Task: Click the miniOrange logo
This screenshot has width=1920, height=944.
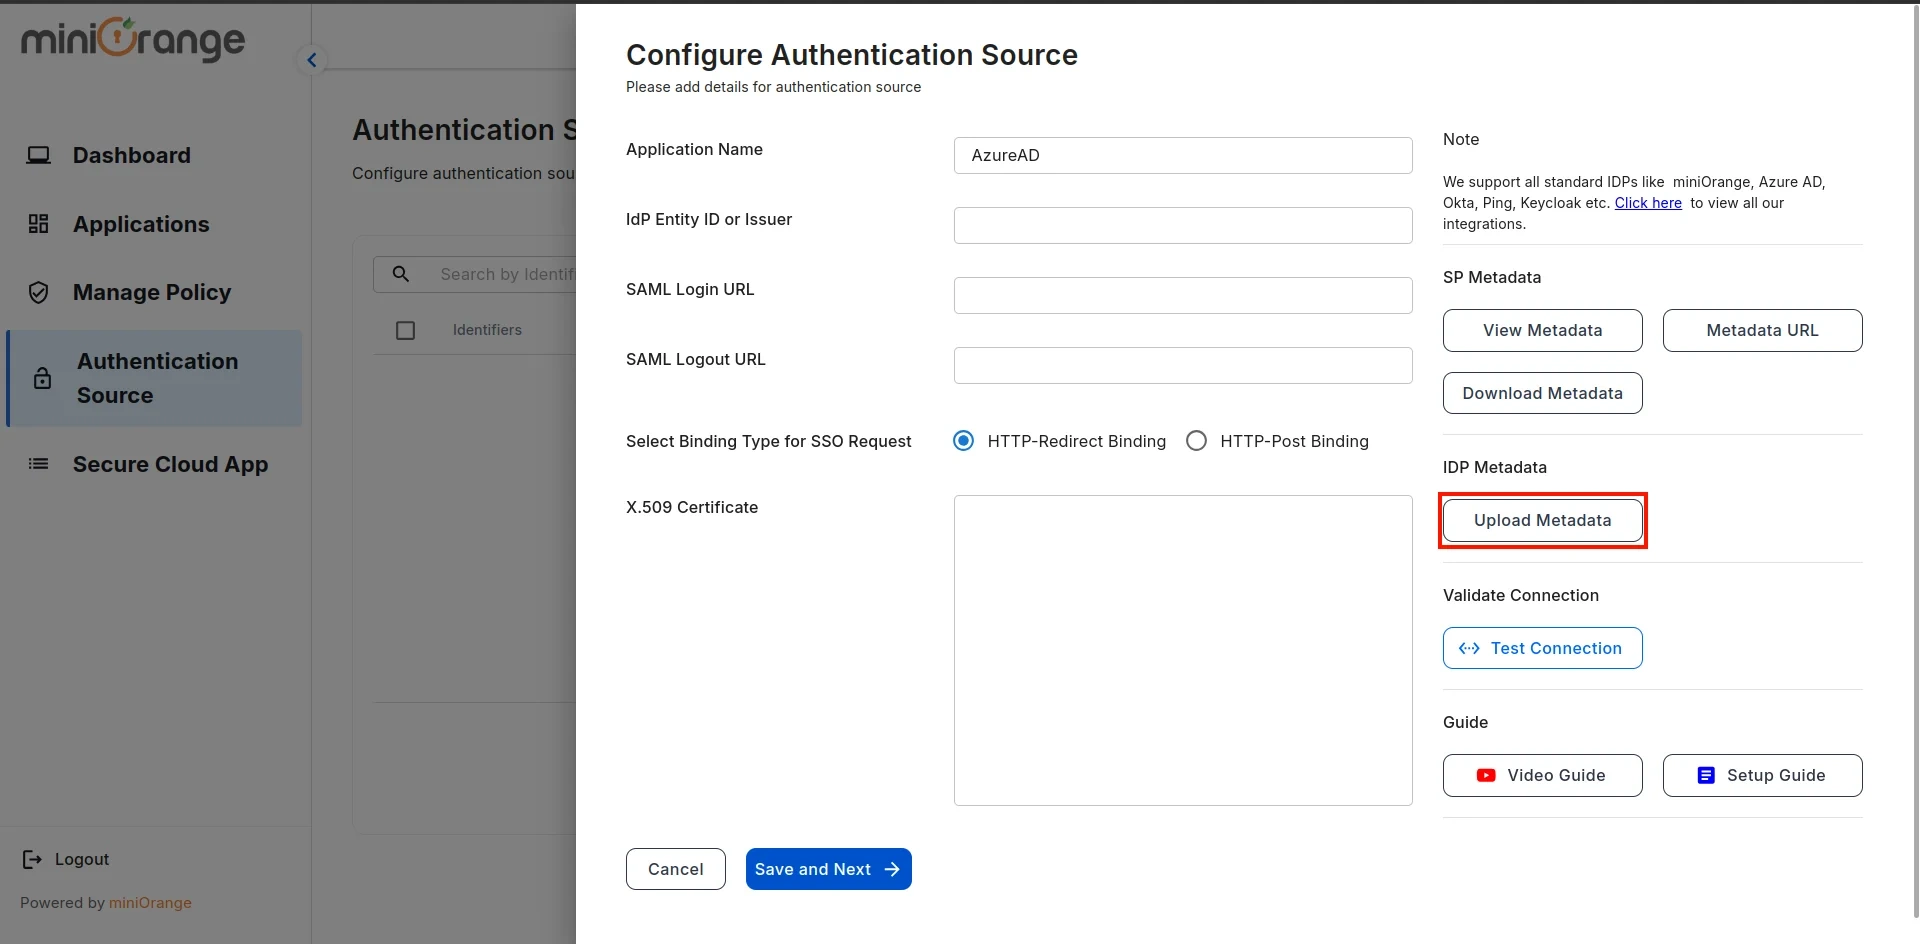Action: (x=131, y=40)
